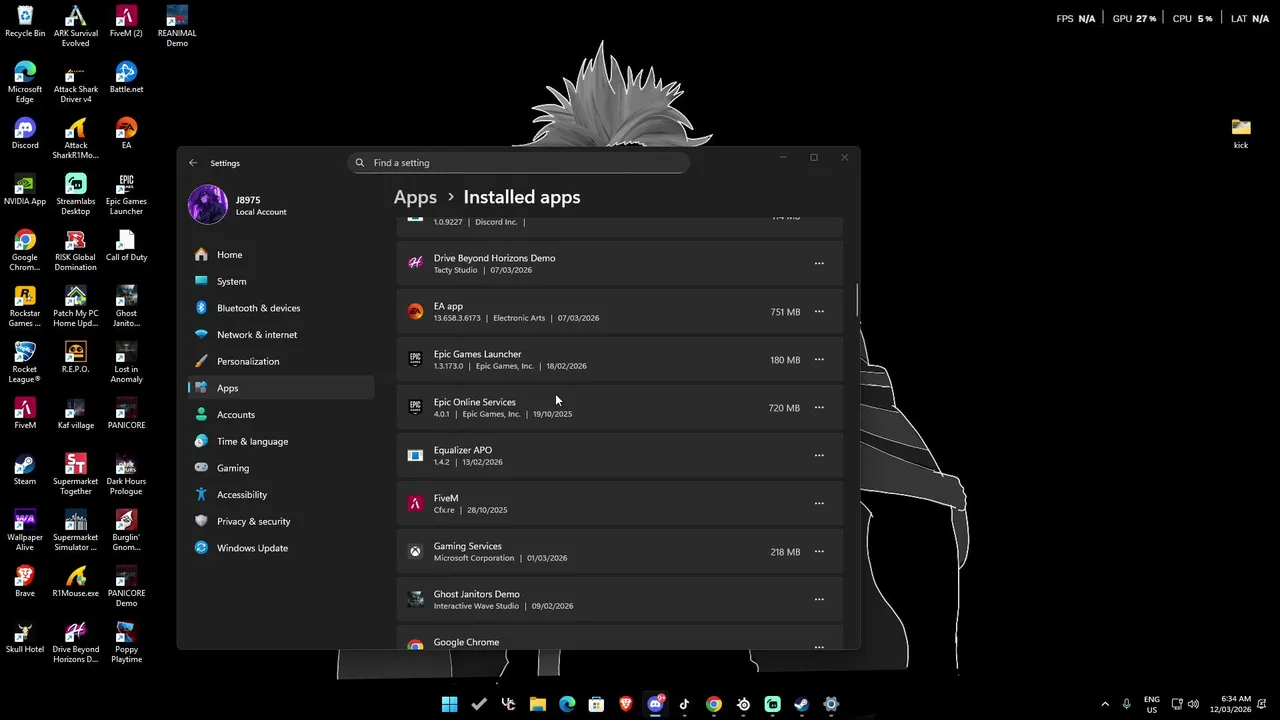1280x720 pixels.
Task: Select the Equalizer APO list entry
Action: [620, 456]
